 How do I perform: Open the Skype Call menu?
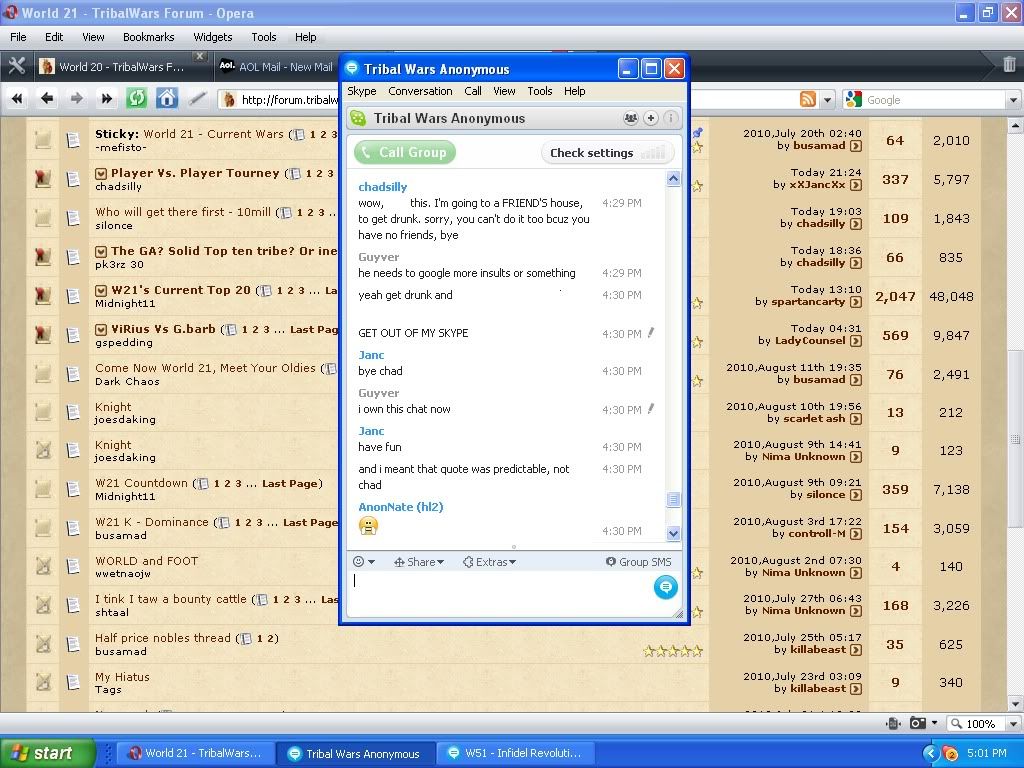pos(473,91)
